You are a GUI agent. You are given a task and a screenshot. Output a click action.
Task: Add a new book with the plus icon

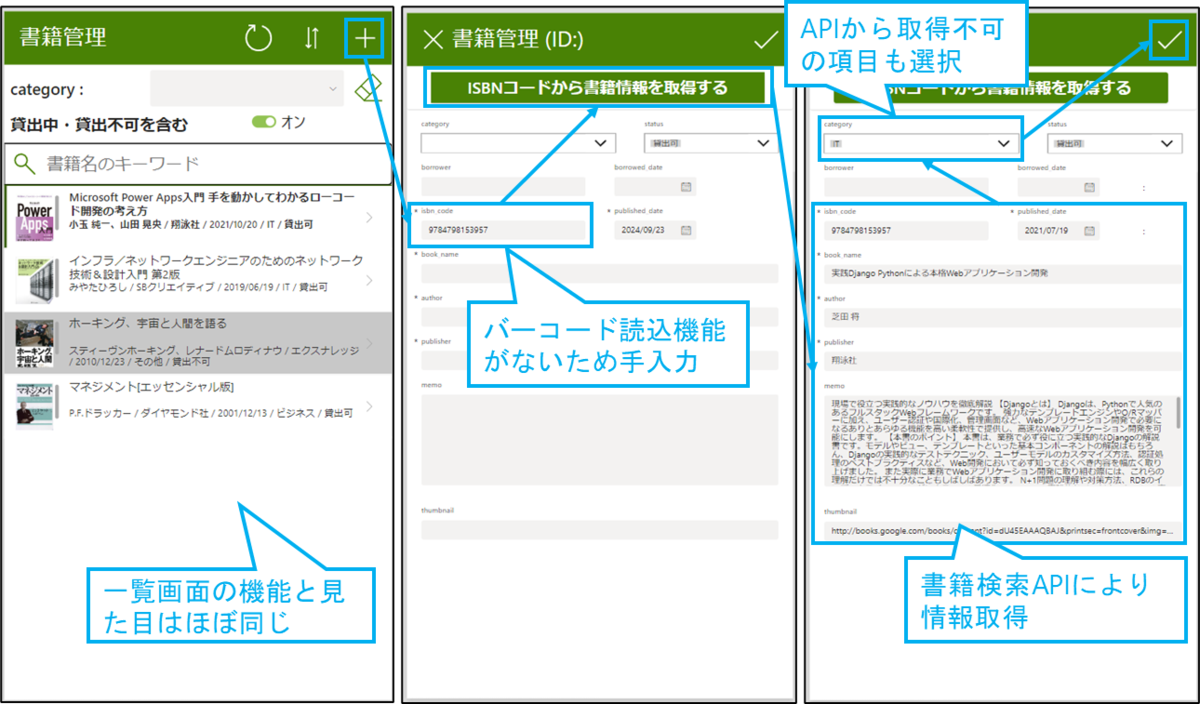pos(365,38)
